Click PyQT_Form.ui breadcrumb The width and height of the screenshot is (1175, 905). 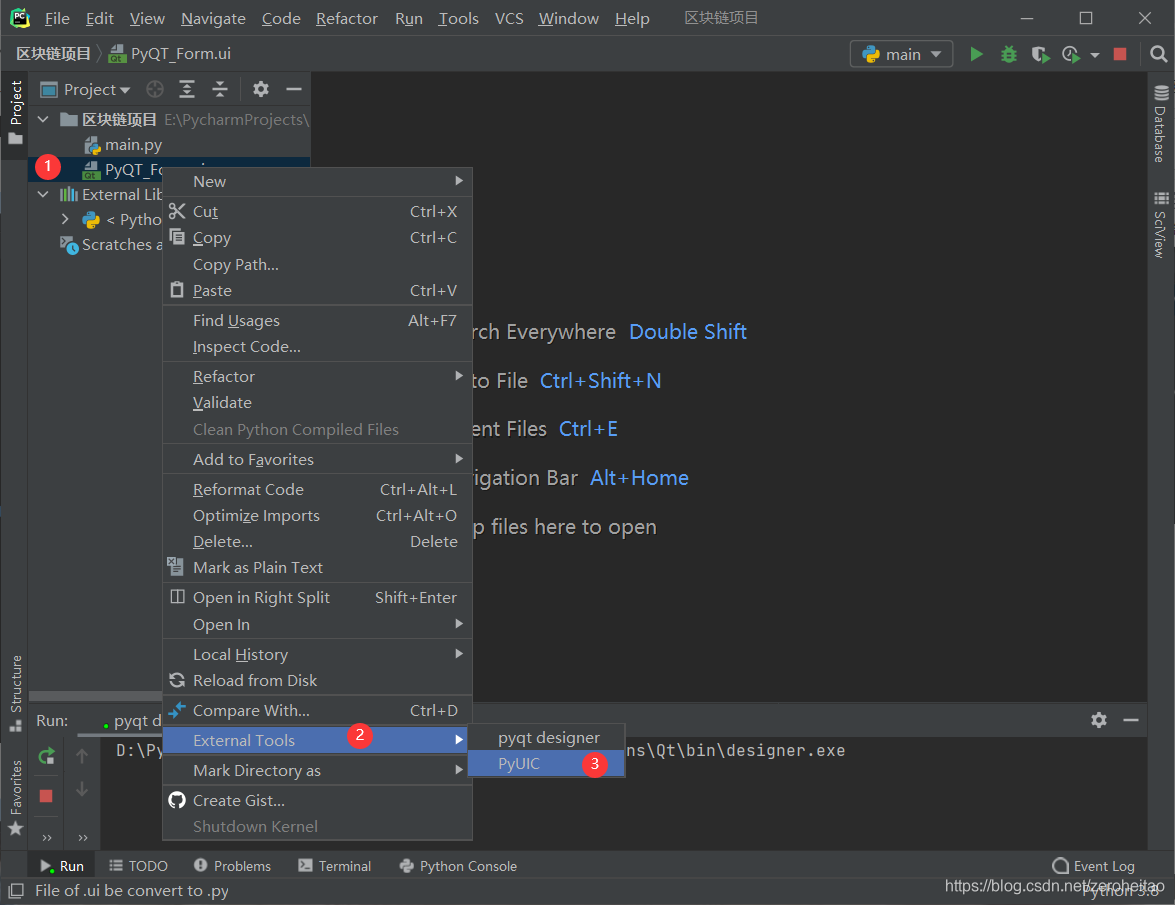click(x=170, y=54)
